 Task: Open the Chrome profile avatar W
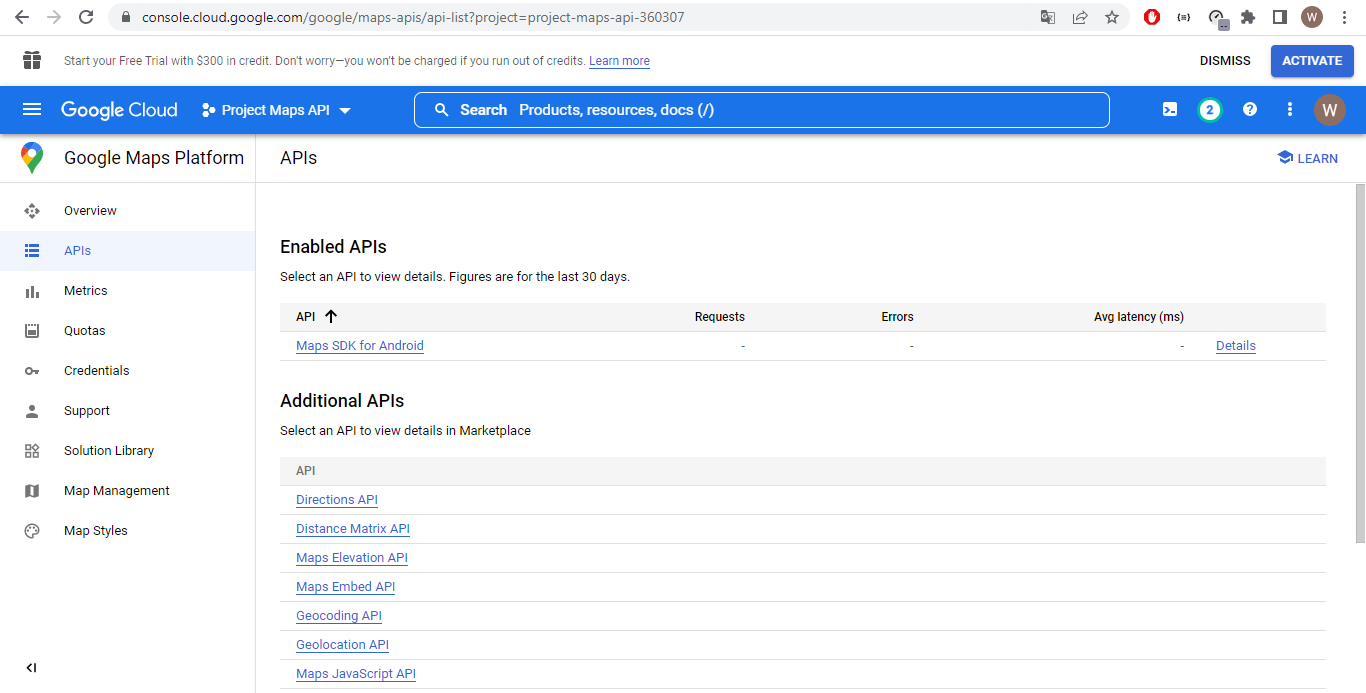pos(1312,17)
